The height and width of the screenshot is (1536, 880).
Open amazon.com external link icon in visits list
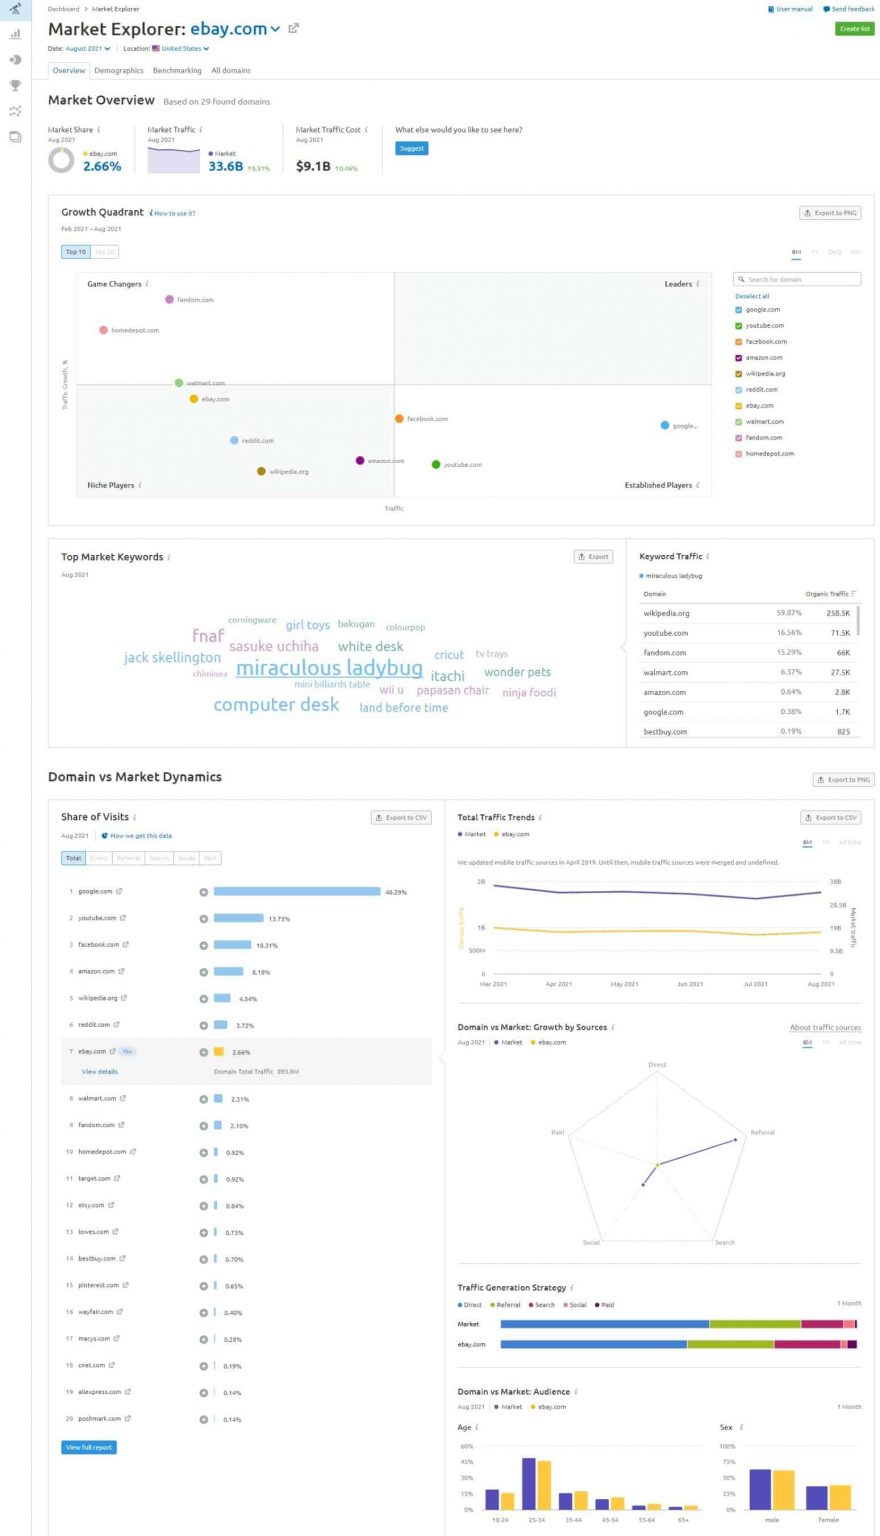point(124,971)
